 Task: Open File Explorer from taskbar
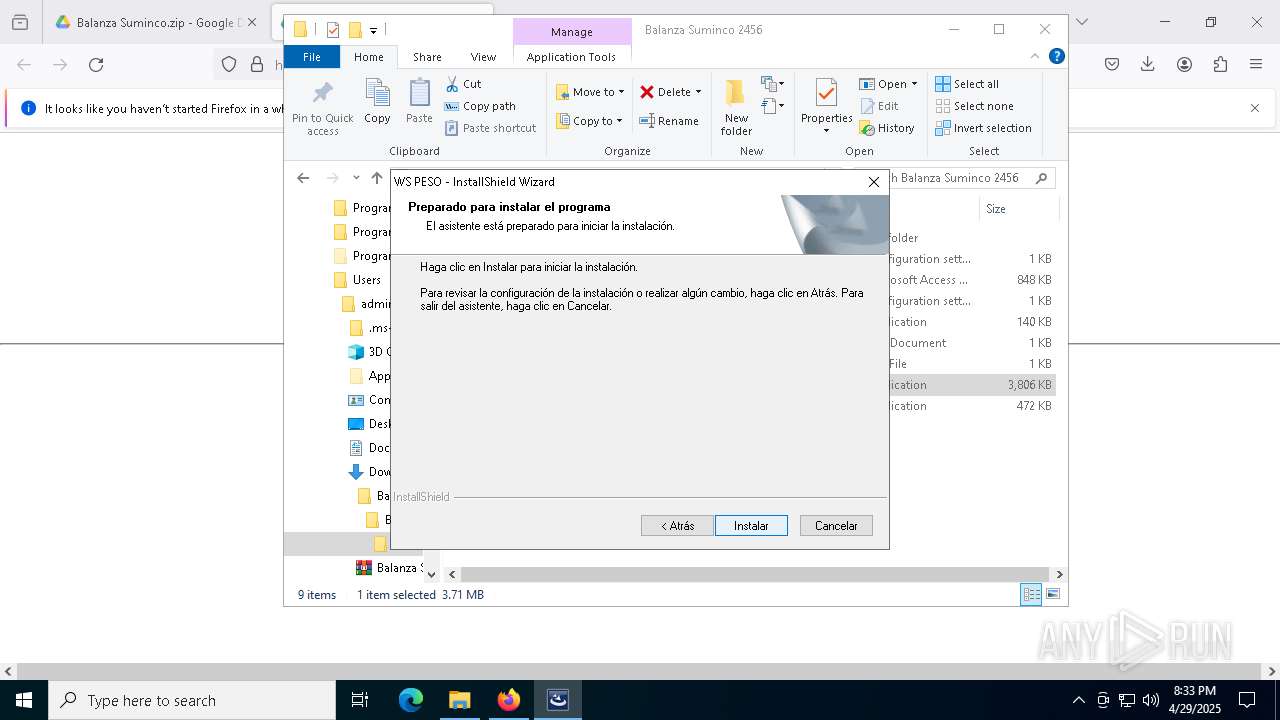(x=460, y=700)
